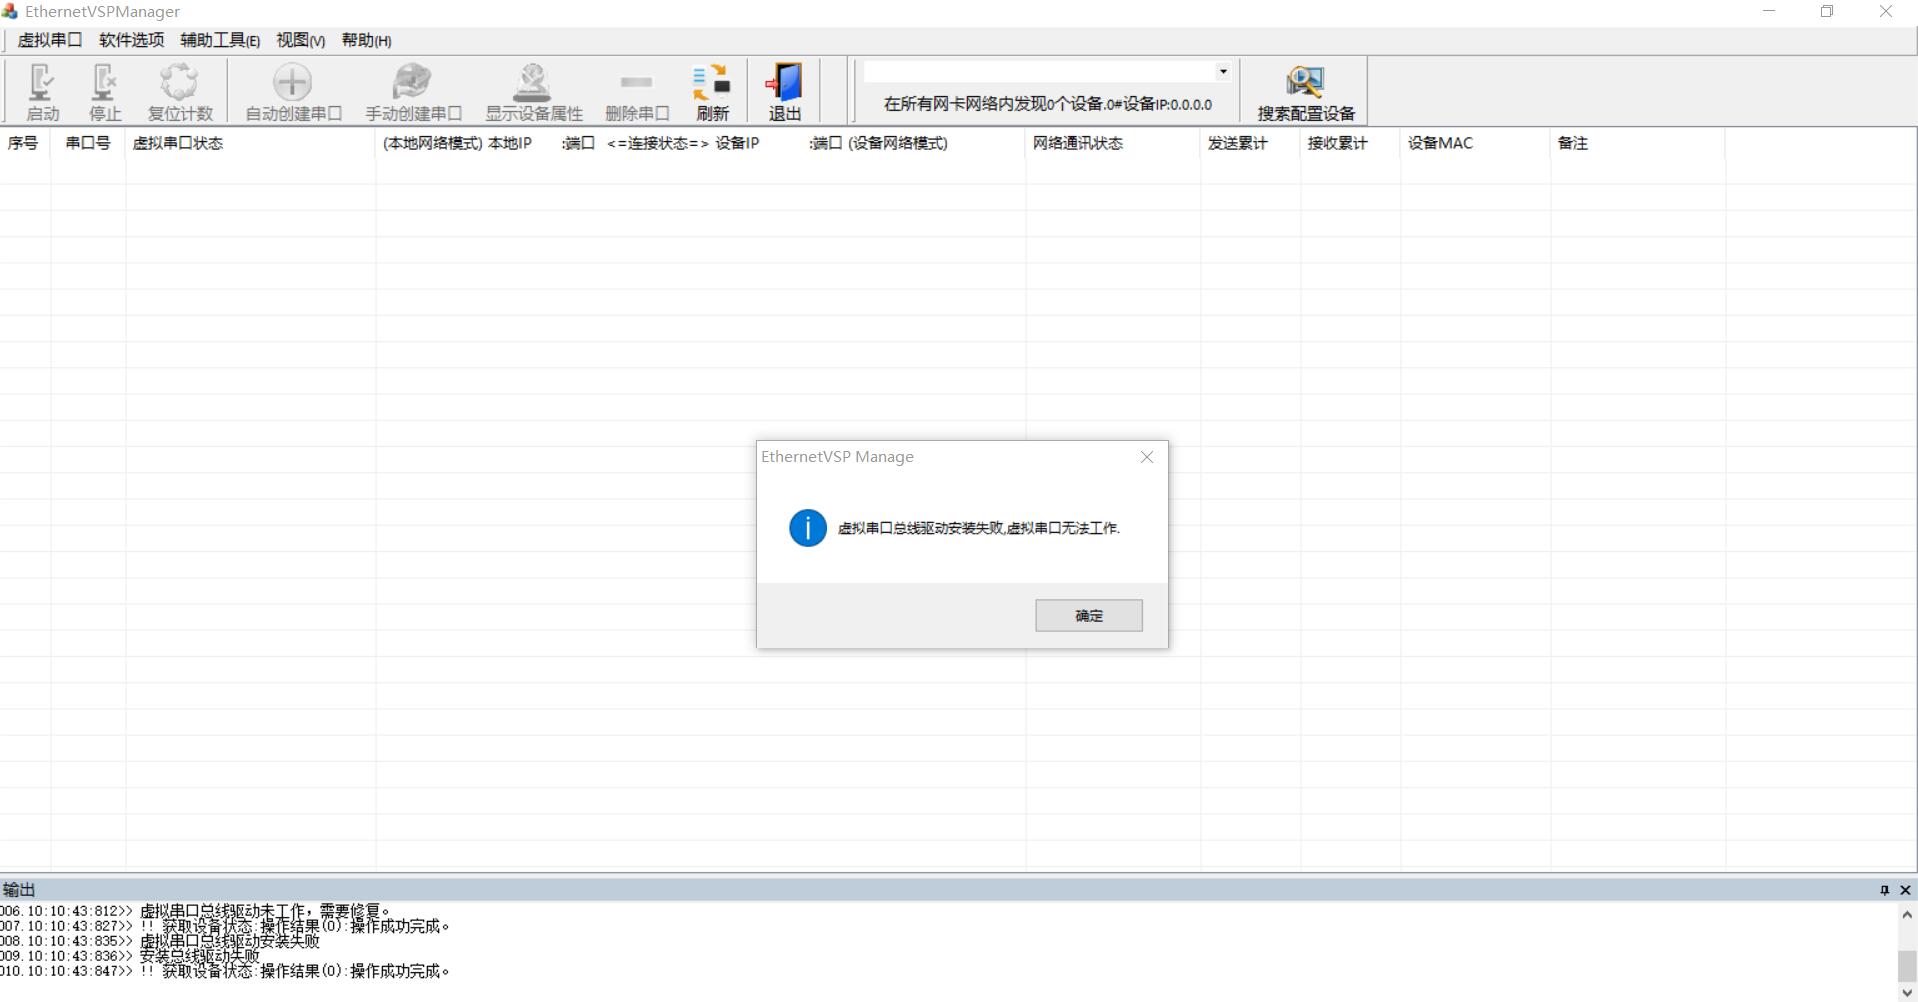Close the EthernetVSPManager main window
This screenshot has height=1002, width=1918.
coord(1886,11)
